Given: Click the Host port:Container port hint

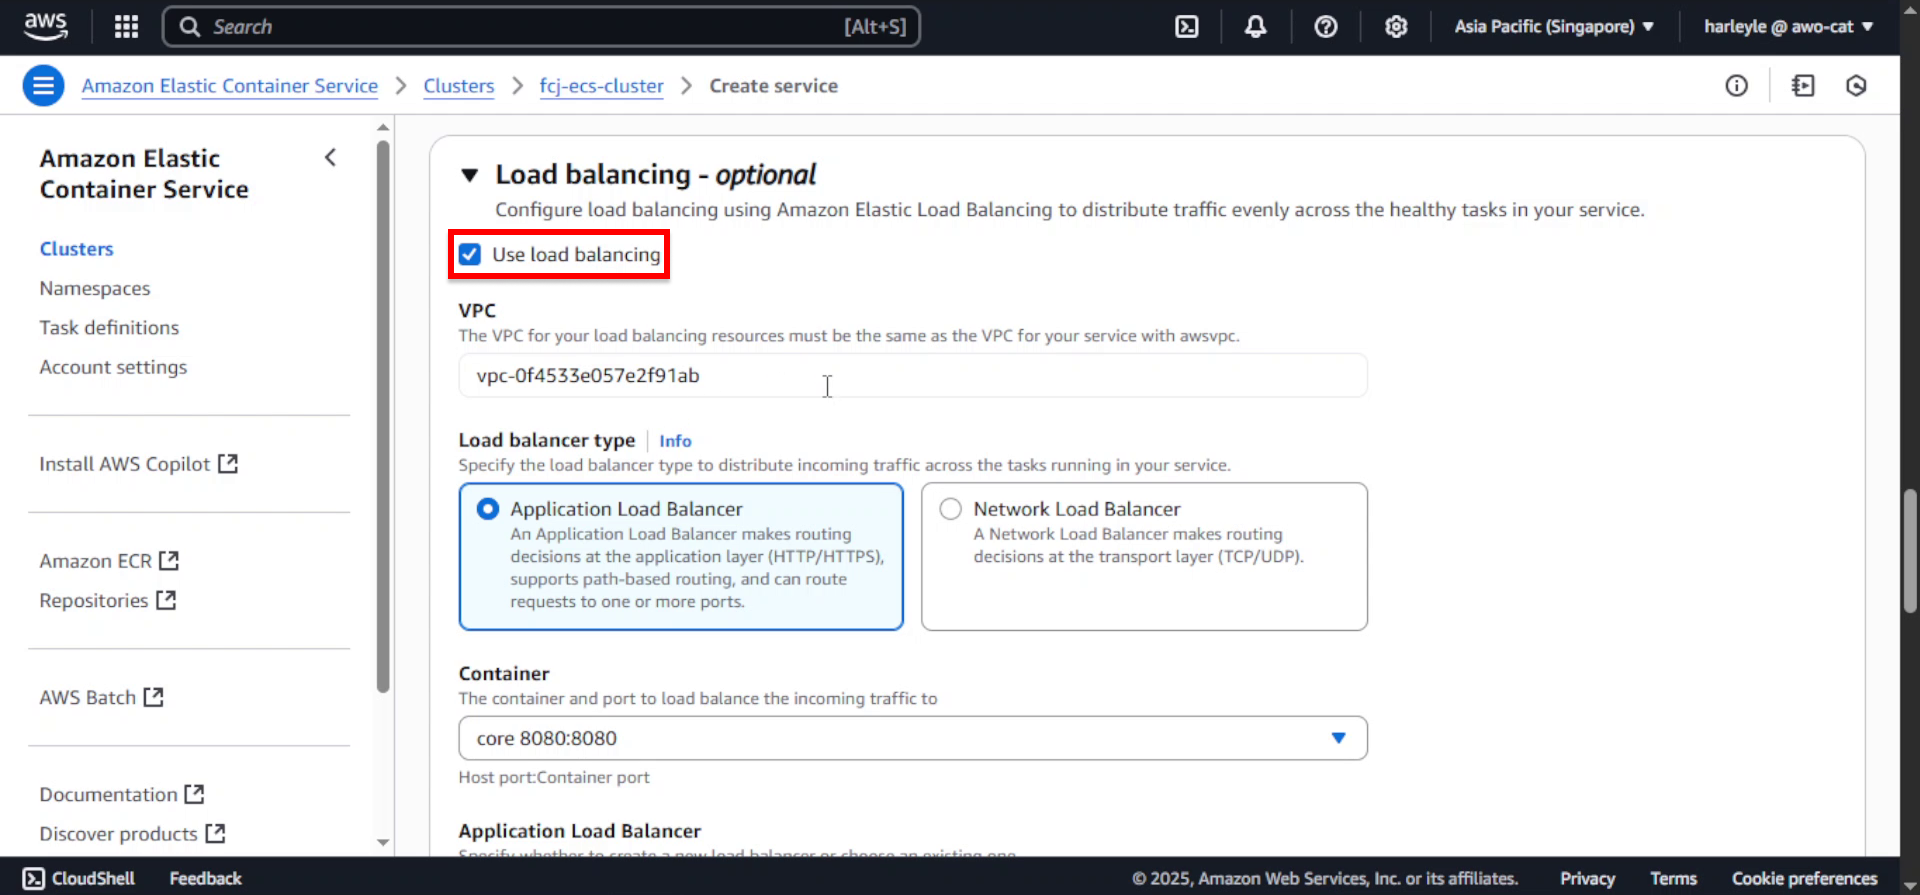Looking at the screenshot, I should click(x=554, y=777).
